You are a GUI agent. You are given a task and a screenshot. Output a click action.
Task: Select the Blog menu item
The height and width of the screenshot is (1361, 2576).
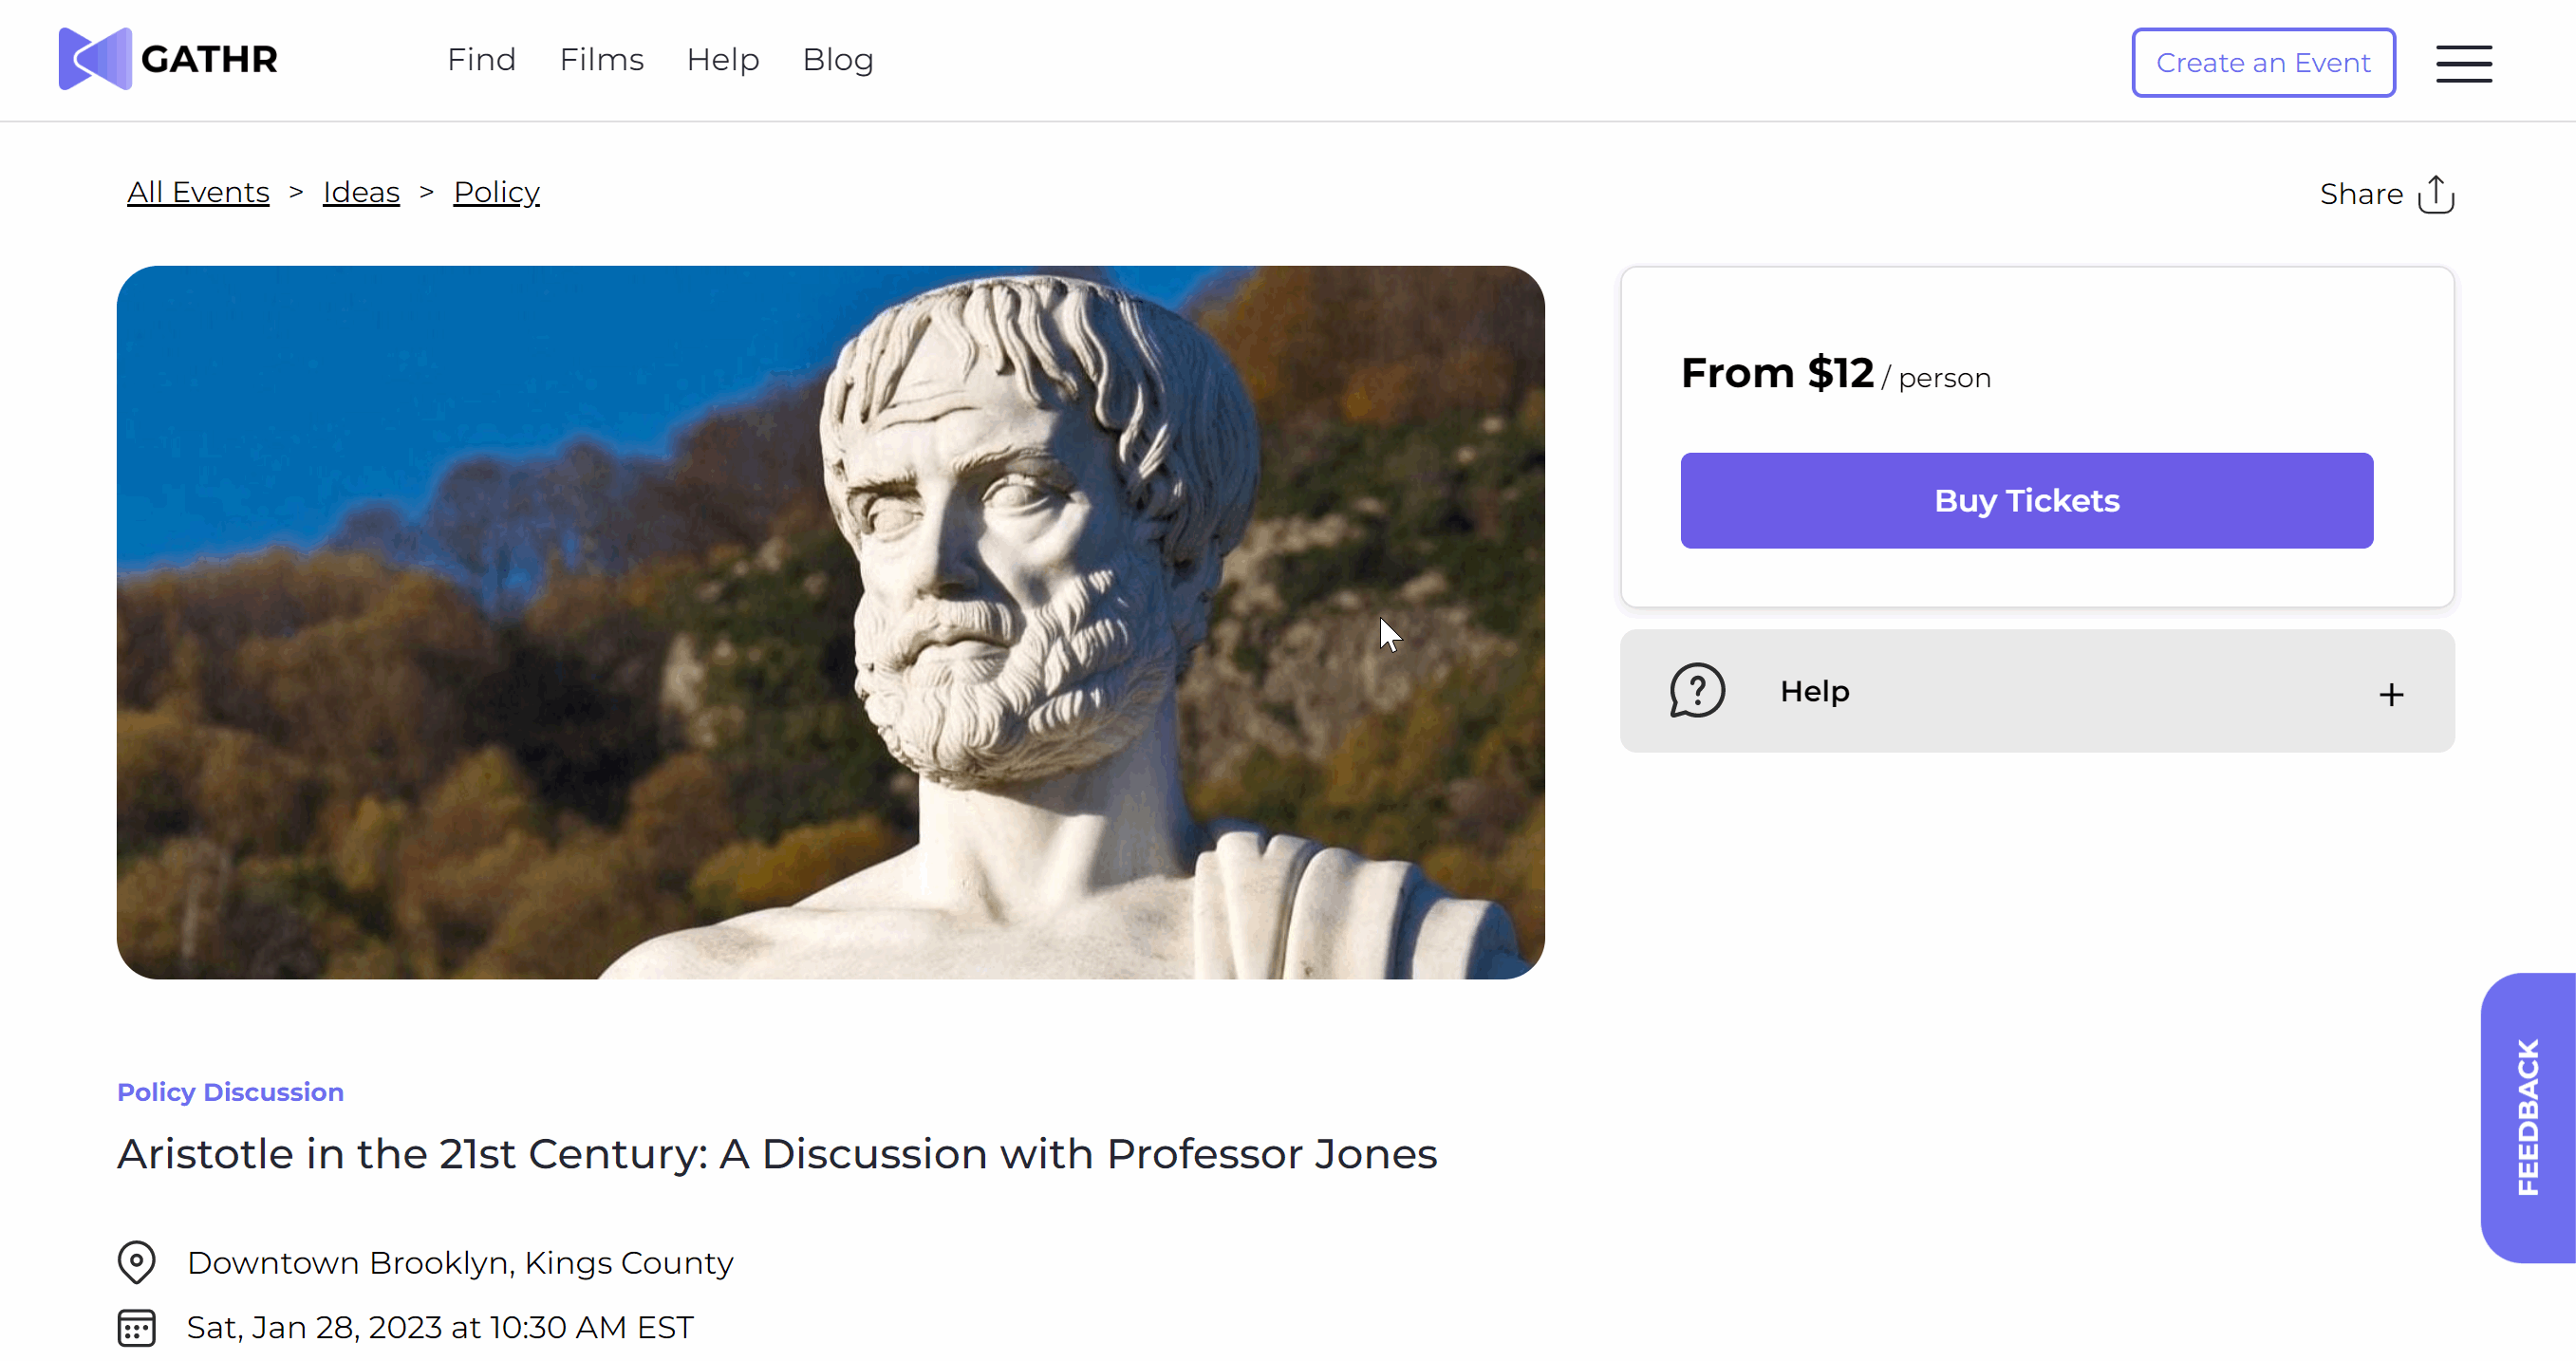(x=840, y=60)
